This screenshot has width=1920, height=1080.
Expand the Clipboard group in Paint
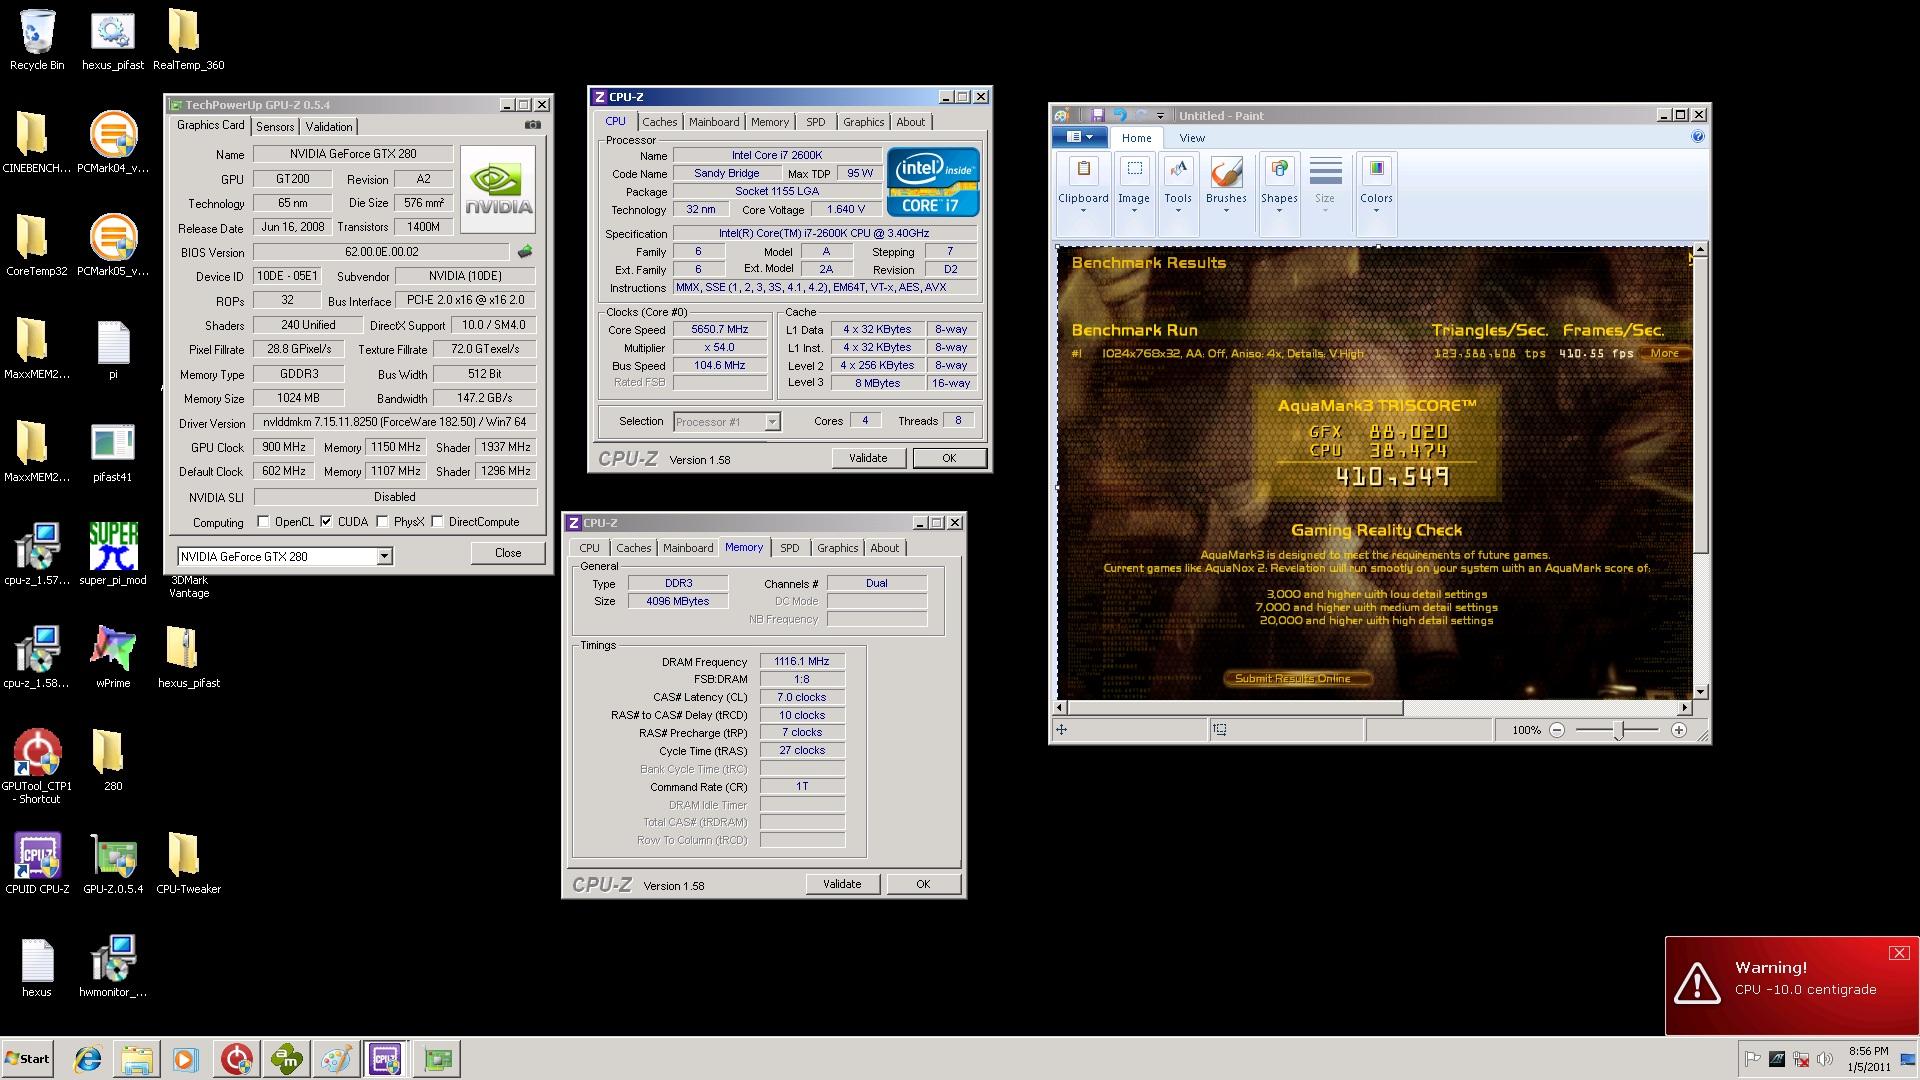(1083, 197)
